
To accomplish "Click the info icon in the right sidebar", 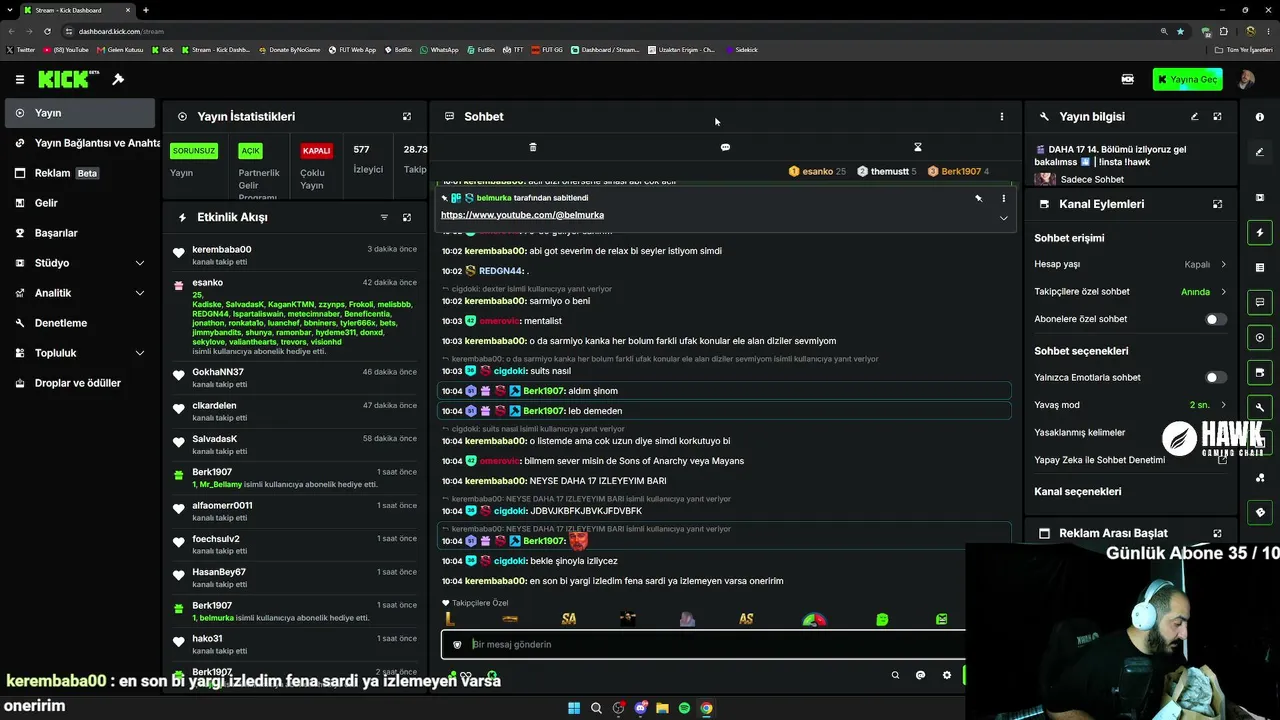I will tap(1260, 117).
